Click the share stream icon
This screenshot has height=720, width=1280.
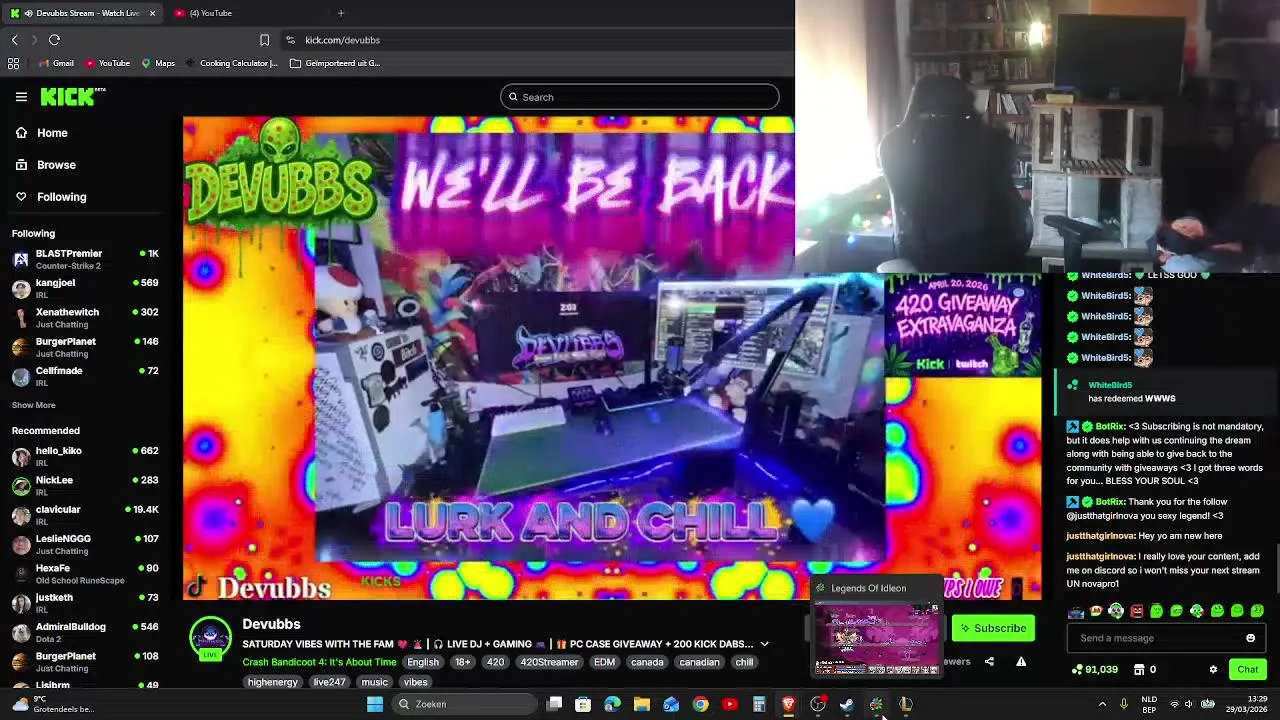(989, 661)
